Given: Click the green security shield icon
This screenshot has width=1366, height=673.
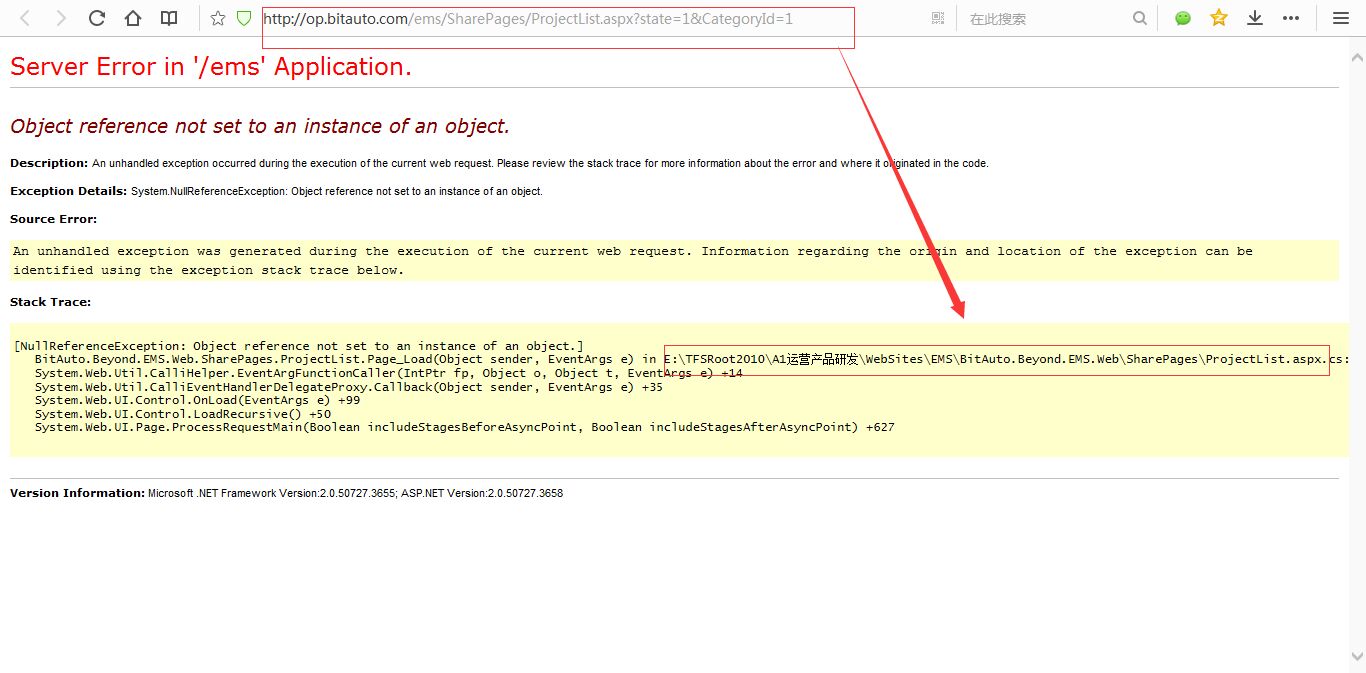Looking at the screenshot, I should [244, 18].
